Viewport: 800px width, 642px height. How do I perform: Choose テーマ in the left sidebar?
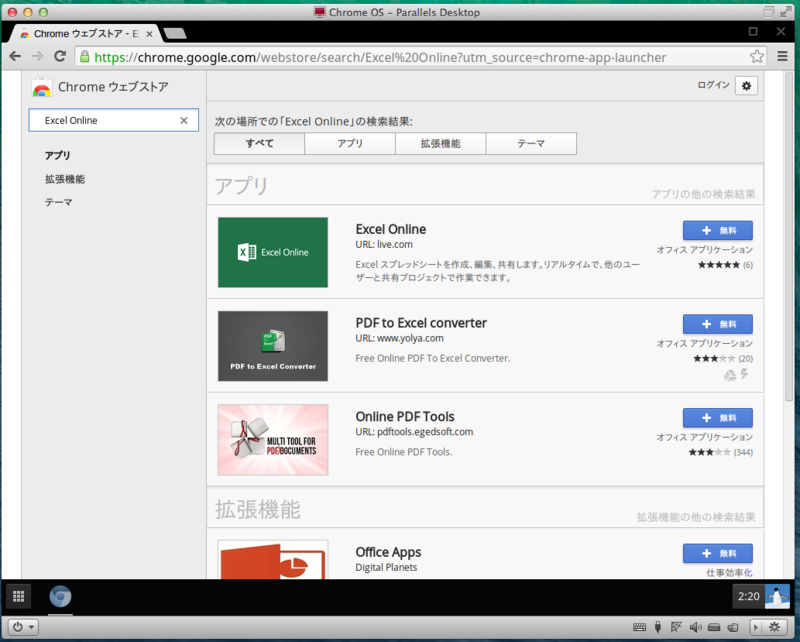[59, 203]
